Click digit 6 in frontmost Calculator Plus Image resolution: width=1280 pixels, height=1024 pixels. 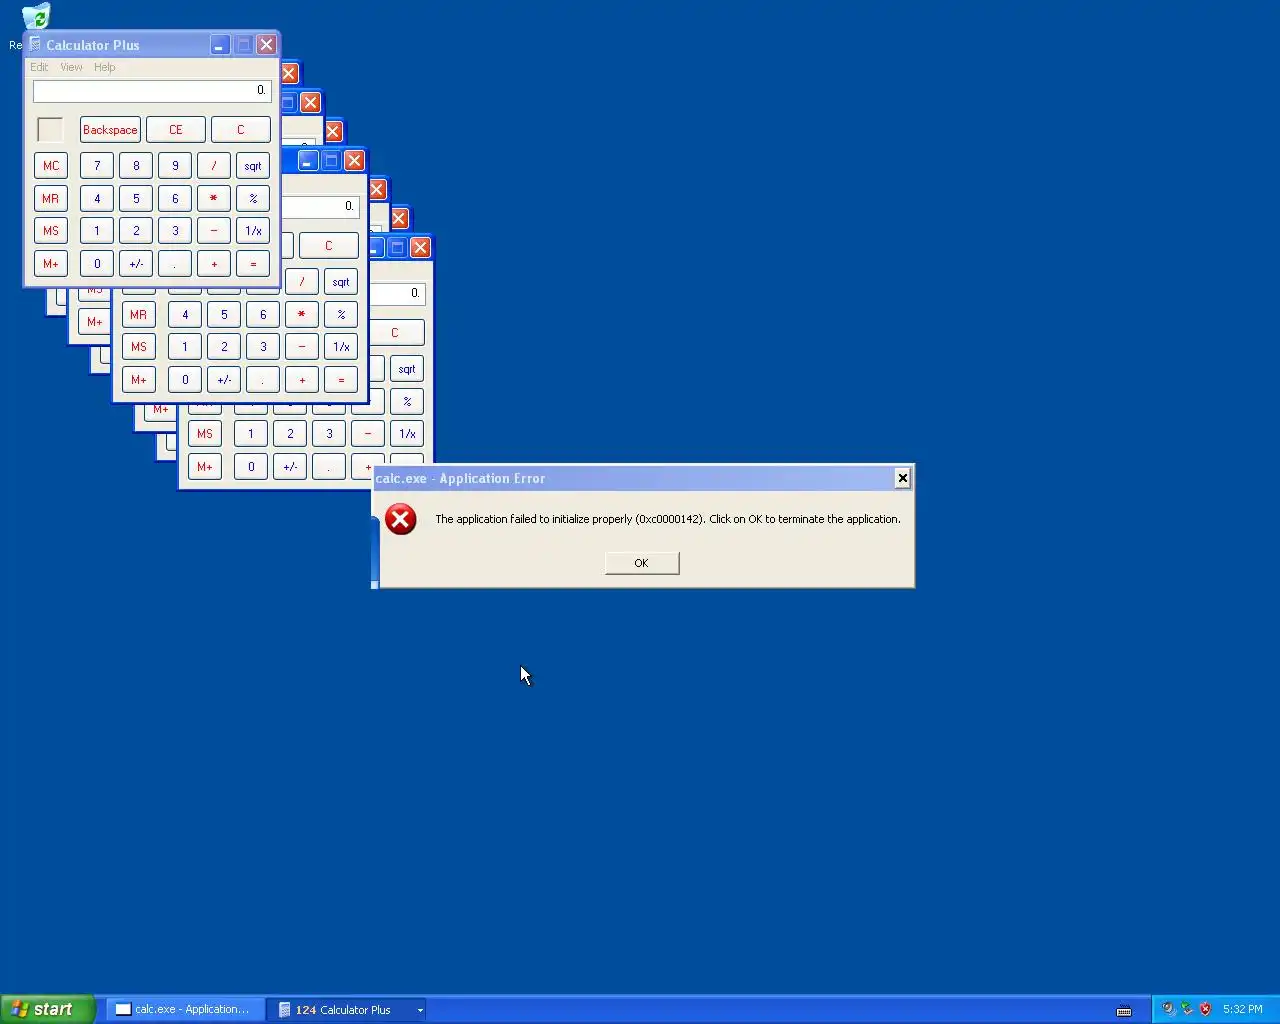point(175,199)
